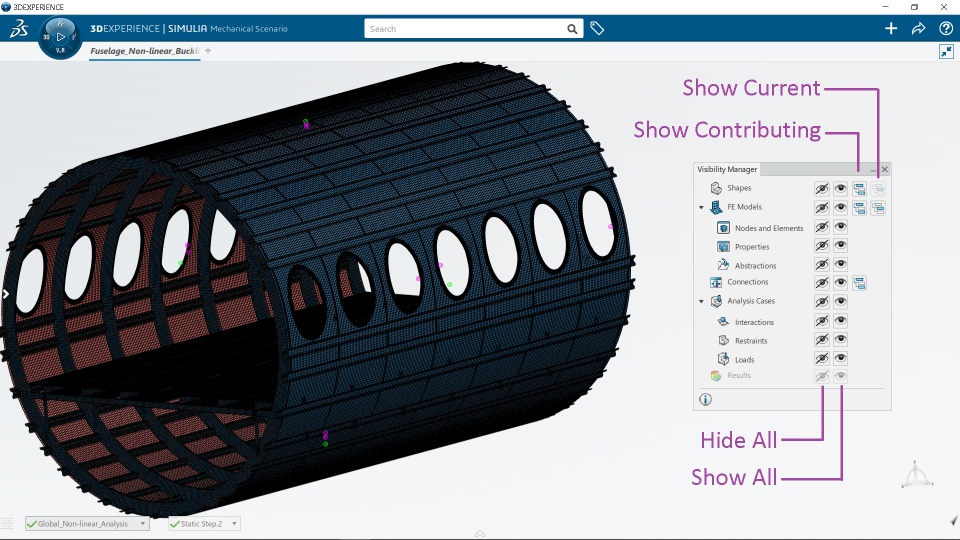Collapse the FE Models tree node
Viewport: 960px width, 540px height.
pos(702,208)
